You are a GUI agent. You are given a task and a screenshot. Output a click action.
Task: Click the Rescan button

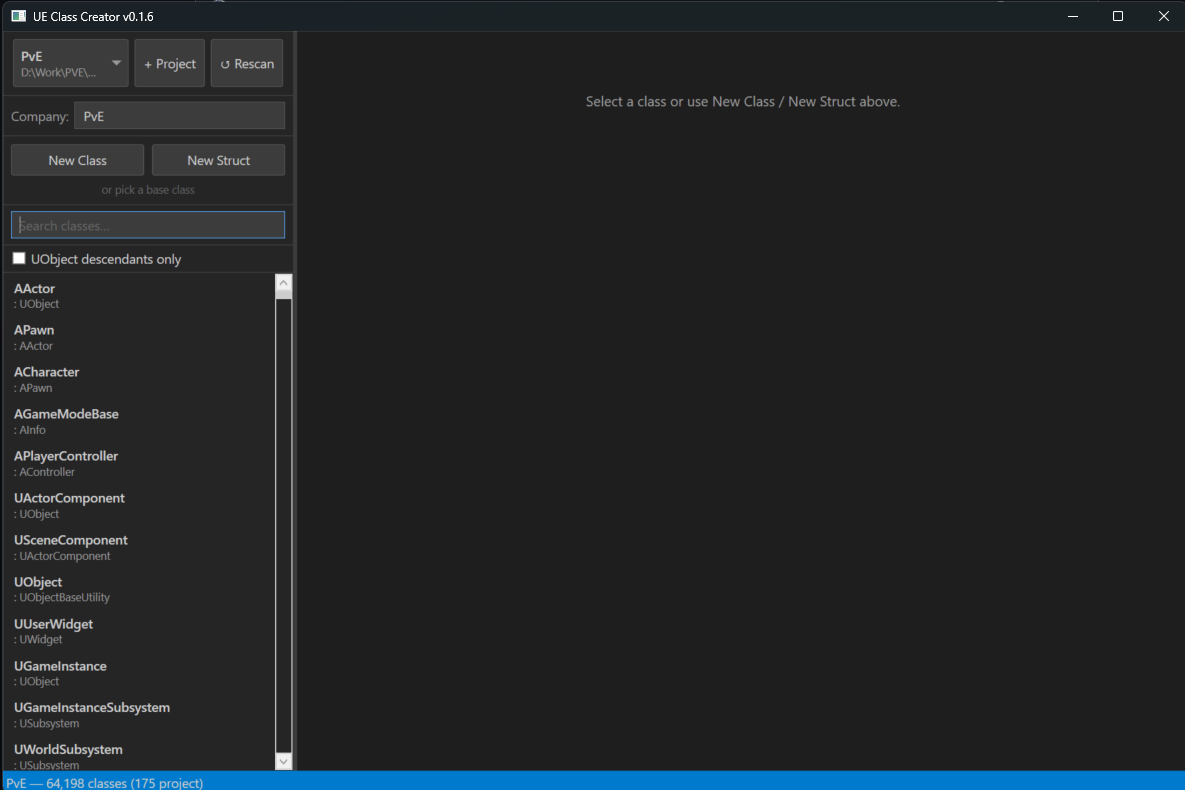[247, 64]
